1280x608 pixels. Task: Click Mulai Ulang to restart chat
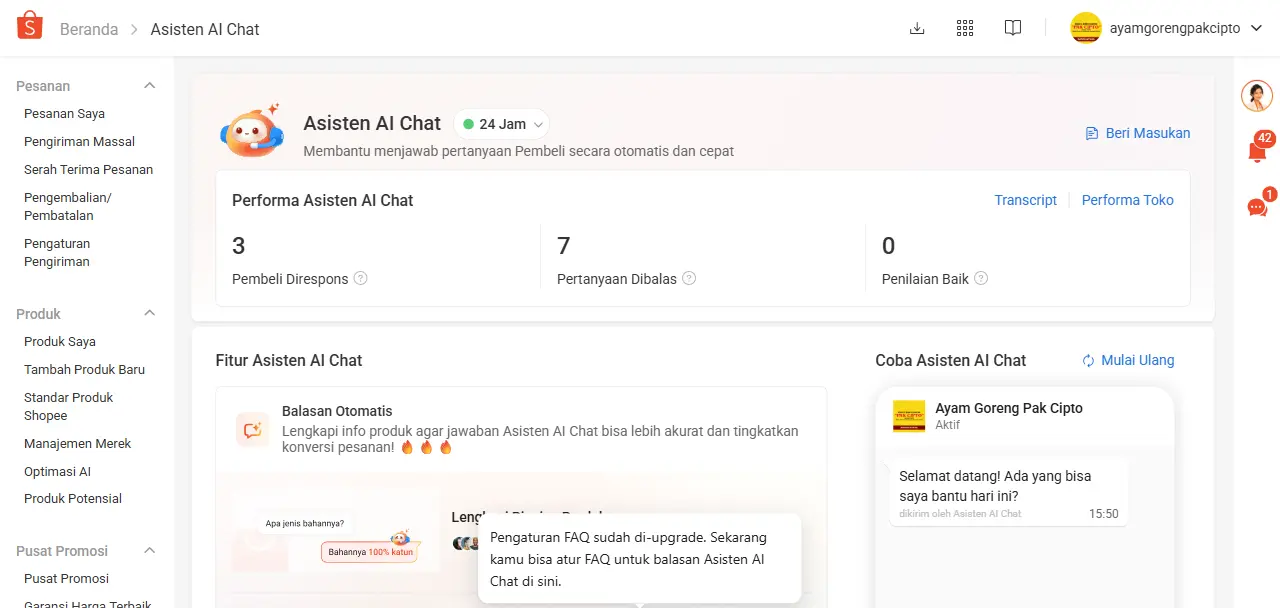1138,360
